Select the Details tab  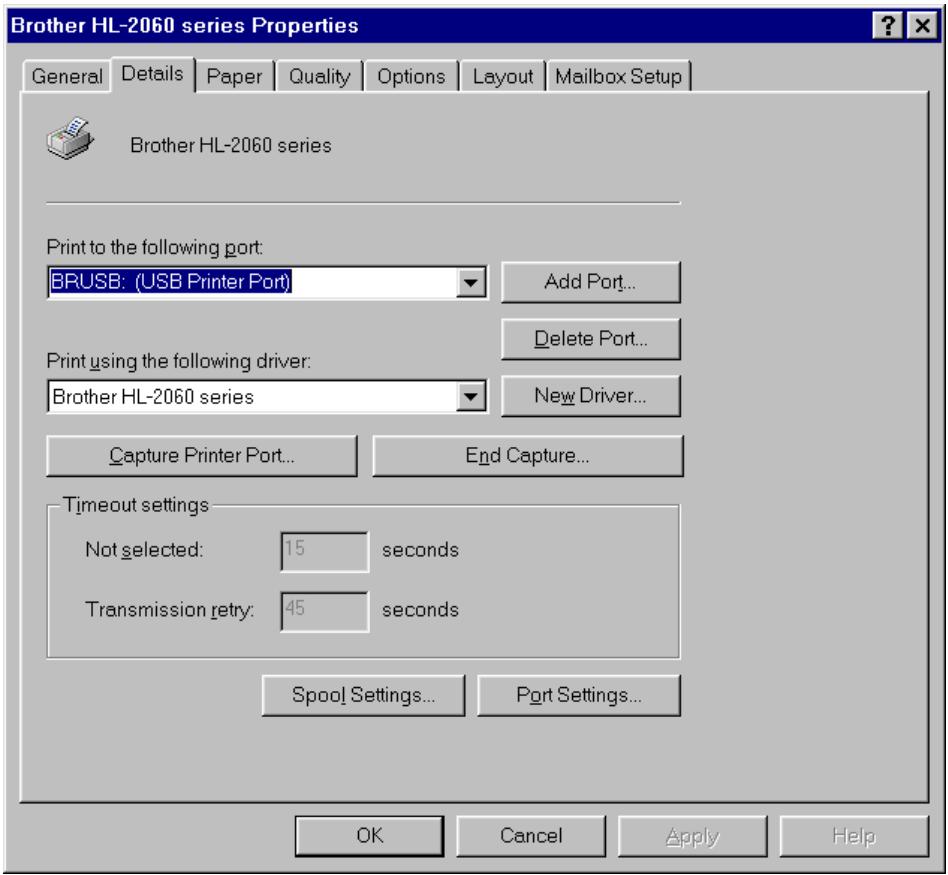coord(152,74)
